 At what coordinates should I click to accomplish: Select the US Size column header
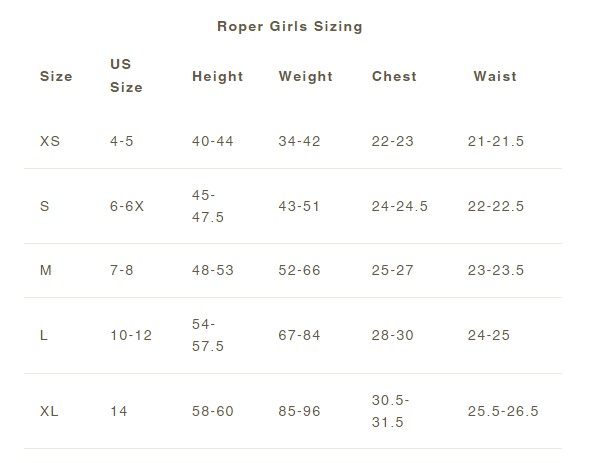126,76
